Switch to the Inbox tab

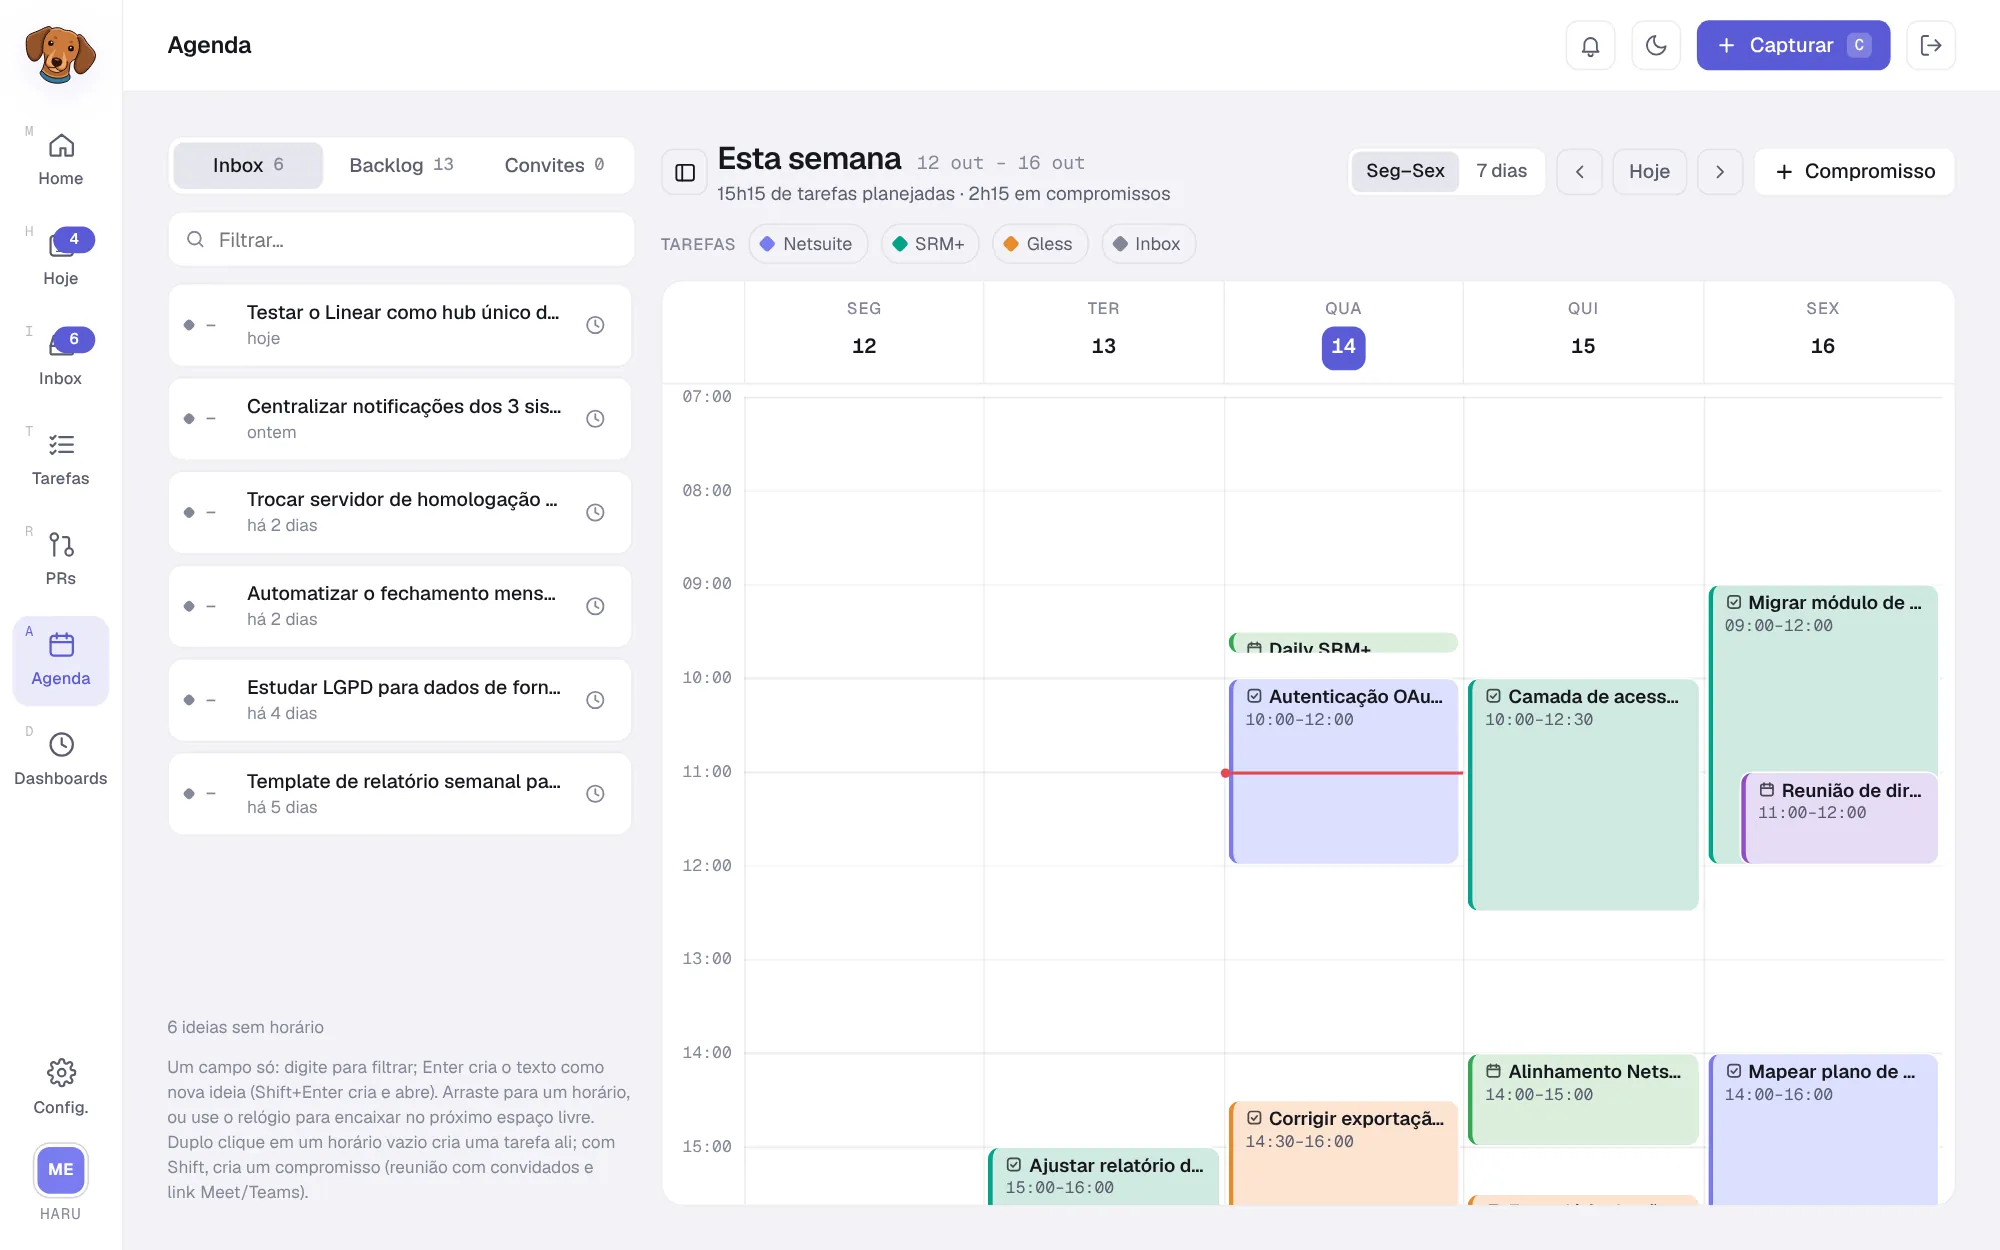pos(248,165)
